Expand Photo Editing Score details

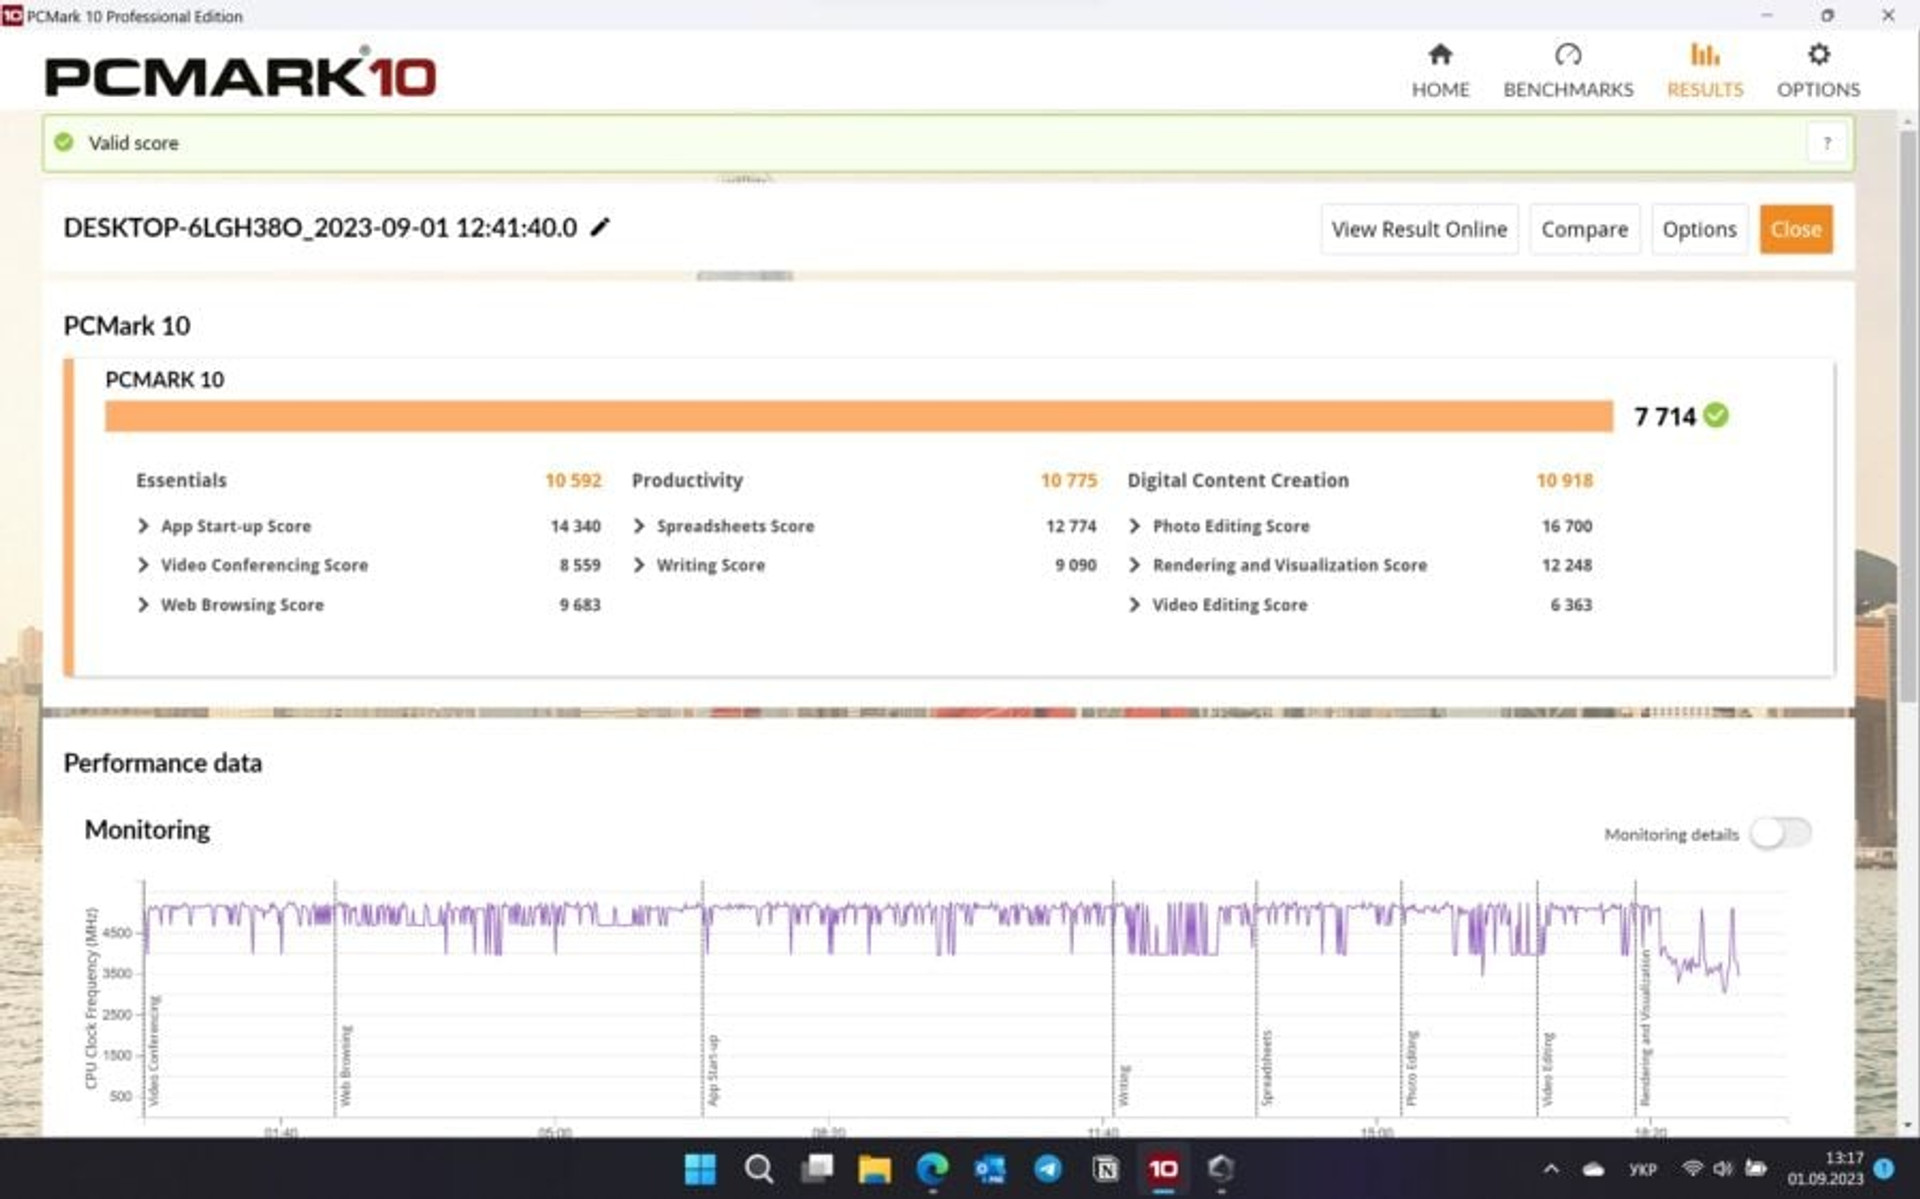click(1134, 526)
